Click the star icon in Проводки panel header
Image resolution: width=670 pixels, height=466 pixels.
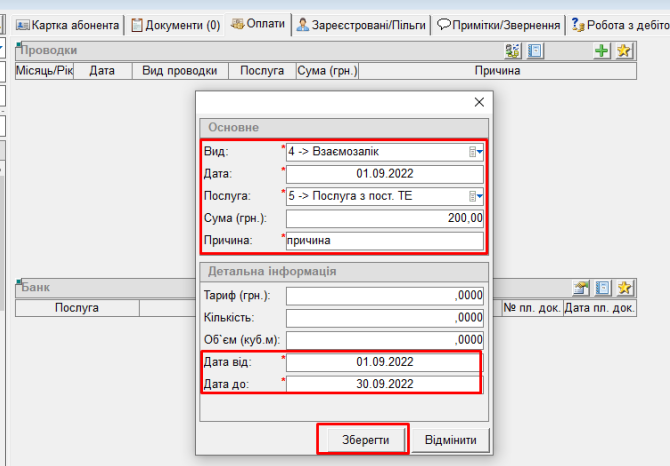click(x=624, y=51)
